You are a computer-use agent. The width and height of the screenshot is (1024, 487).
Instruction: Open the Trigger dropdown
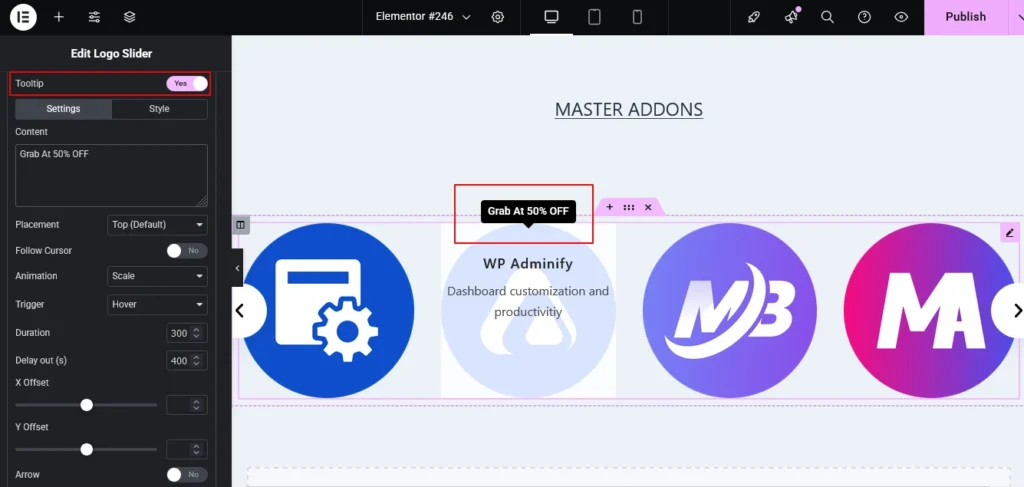click(x=157, y=304)
